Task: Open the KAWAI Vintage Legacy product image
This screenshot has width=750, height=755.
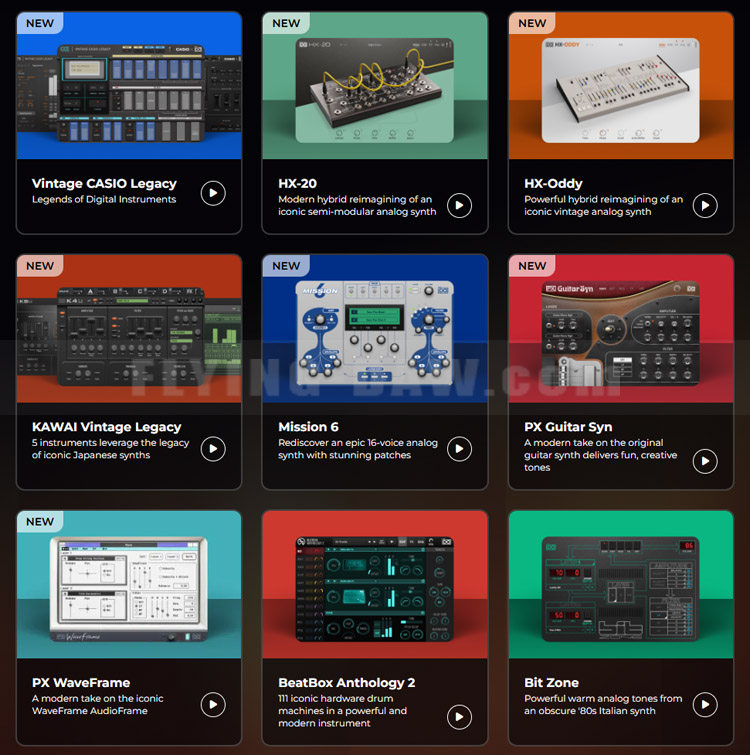Action: click(129, 329)
